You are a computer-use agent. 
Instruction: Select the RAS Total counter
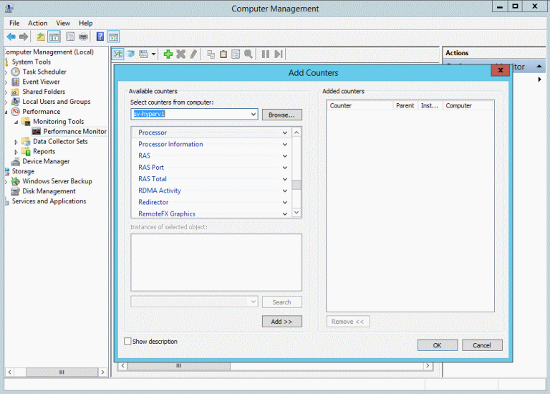152,179
